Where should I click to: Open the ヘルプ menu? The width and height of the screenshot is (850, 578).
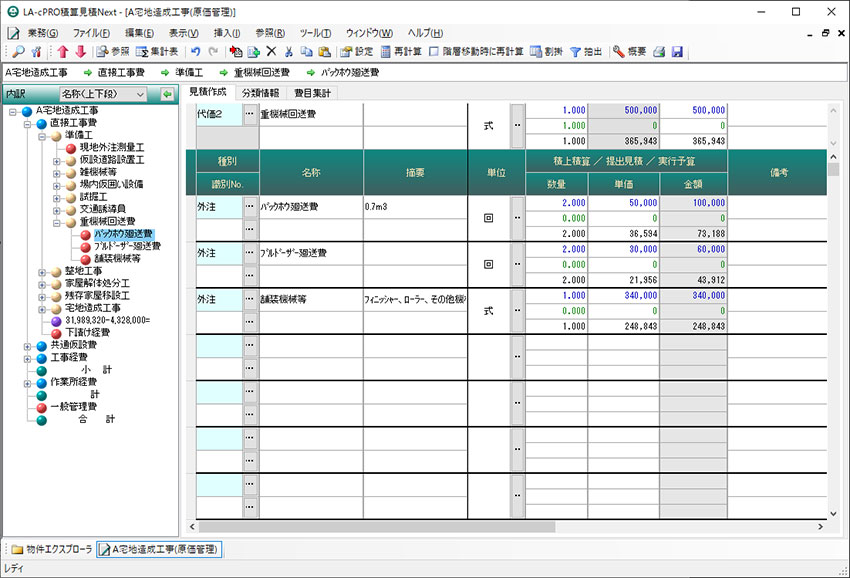(426, 31)
